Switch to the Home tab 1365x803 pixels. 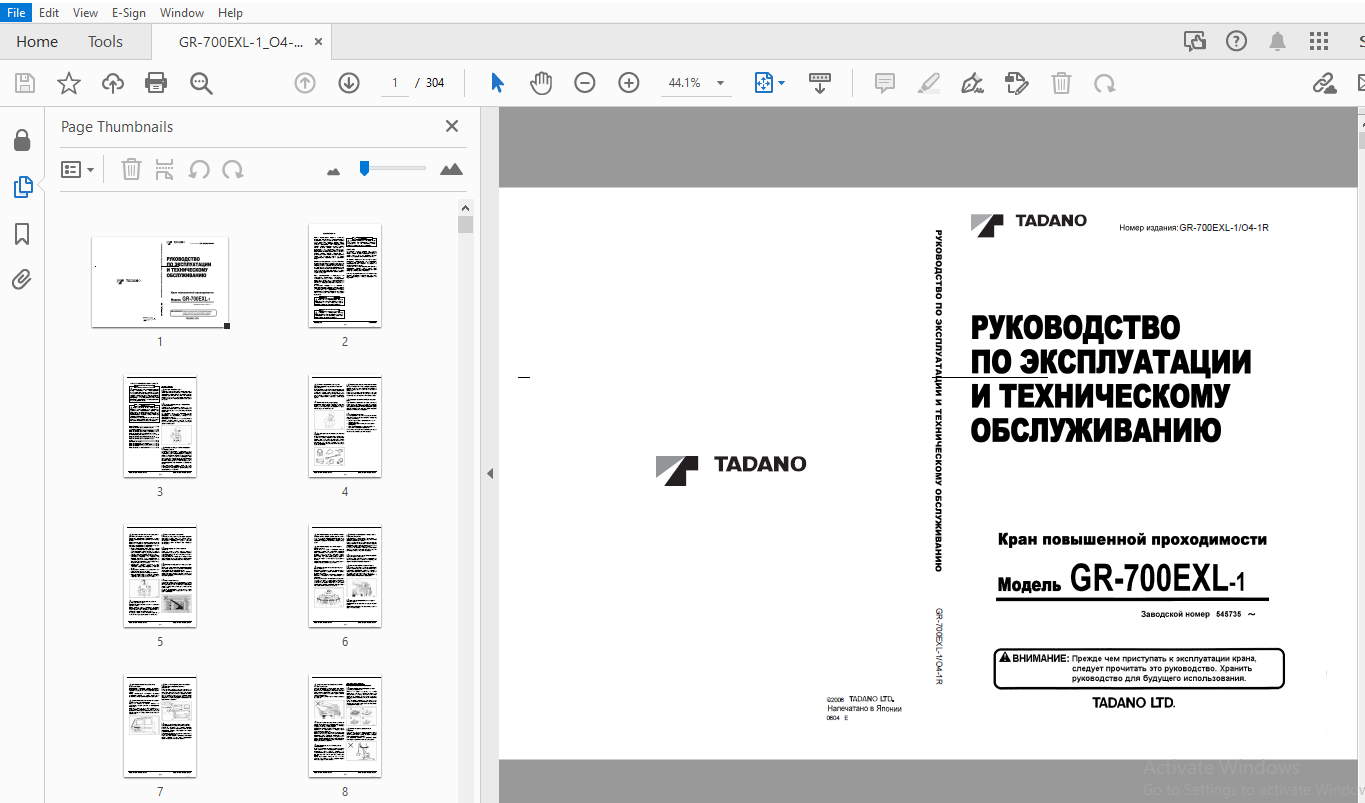(37, 42)
